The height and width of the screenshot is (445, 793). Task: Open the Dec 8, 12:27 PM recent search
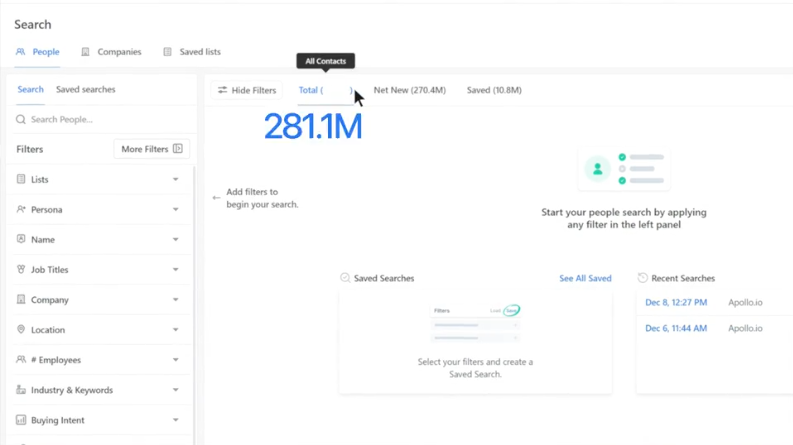[x=676, y=302]
